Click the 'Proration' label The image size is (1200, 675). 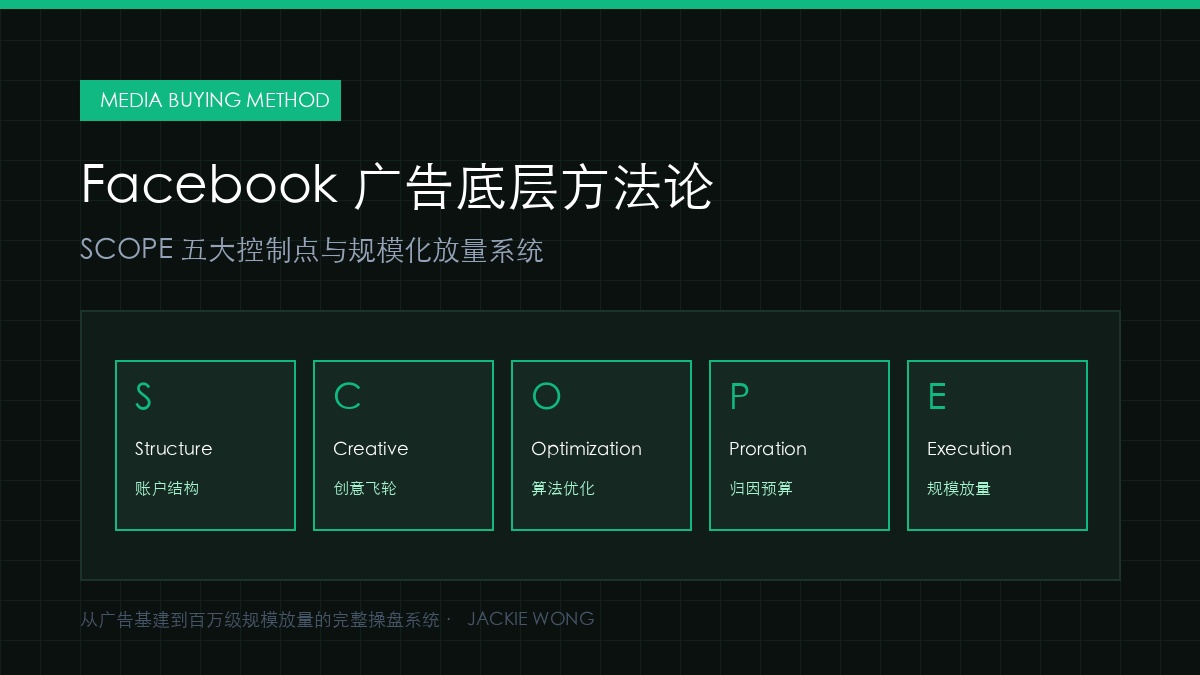[768, 448]
